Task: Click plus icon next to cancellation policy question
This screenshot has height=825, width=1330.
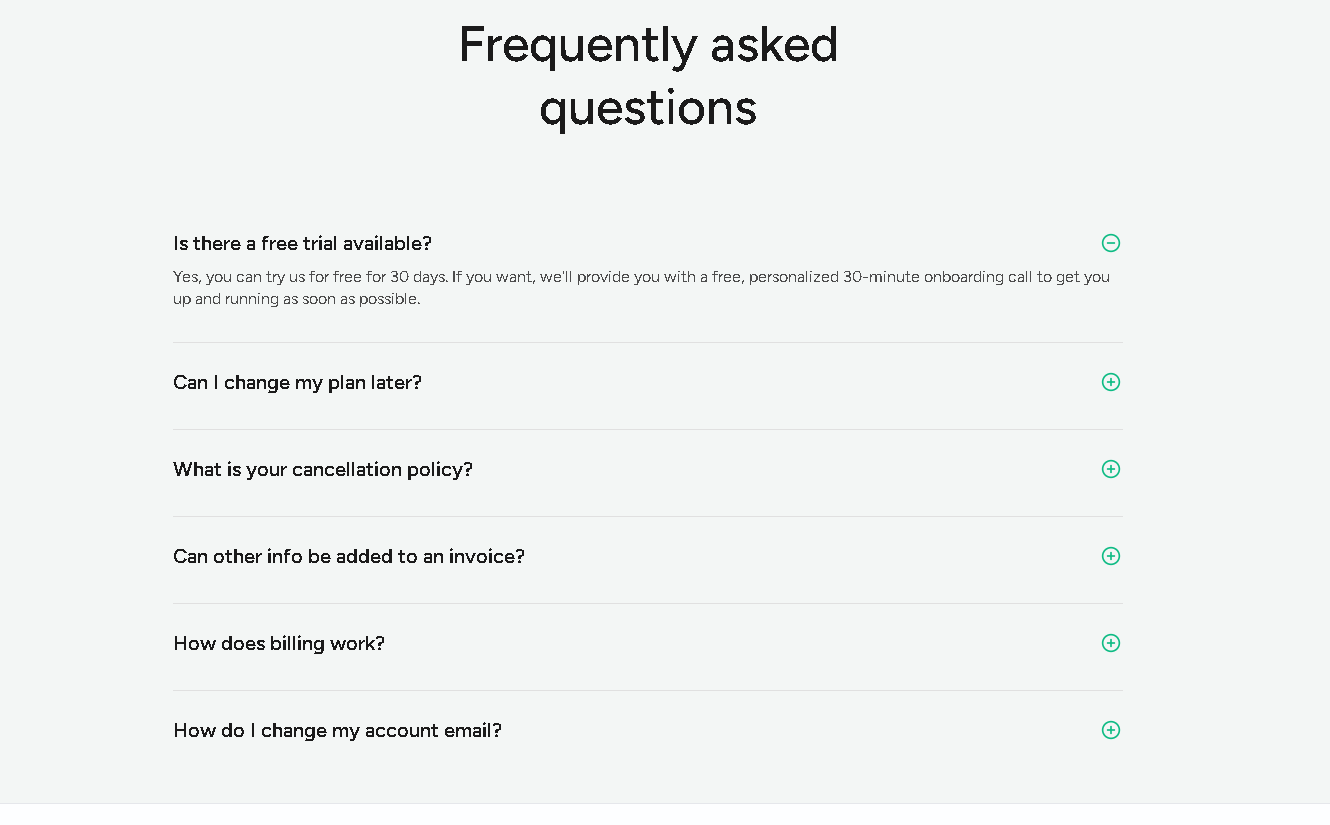Action: point(1110,469)
